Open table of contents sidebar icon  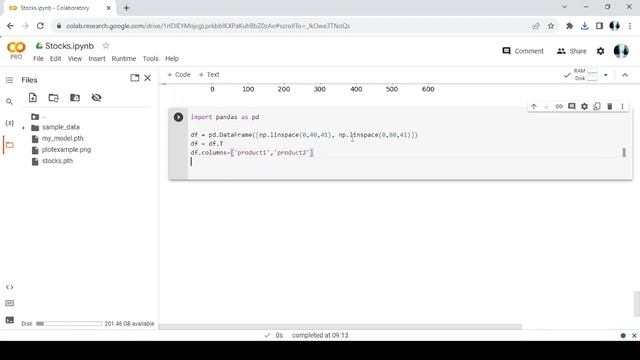click(x=9, y=80)
